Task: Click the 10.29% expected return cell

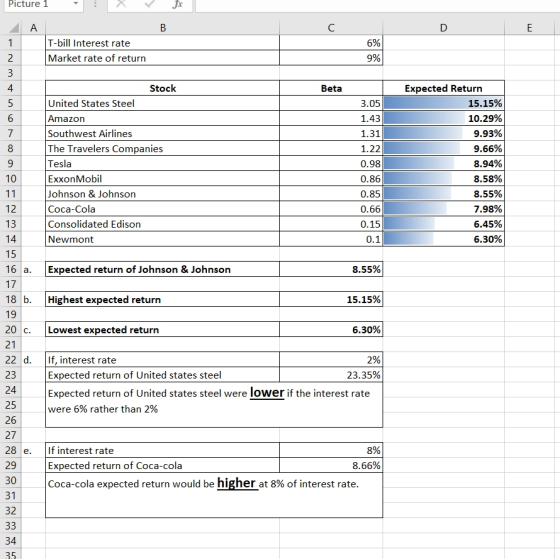Action: 443,118
